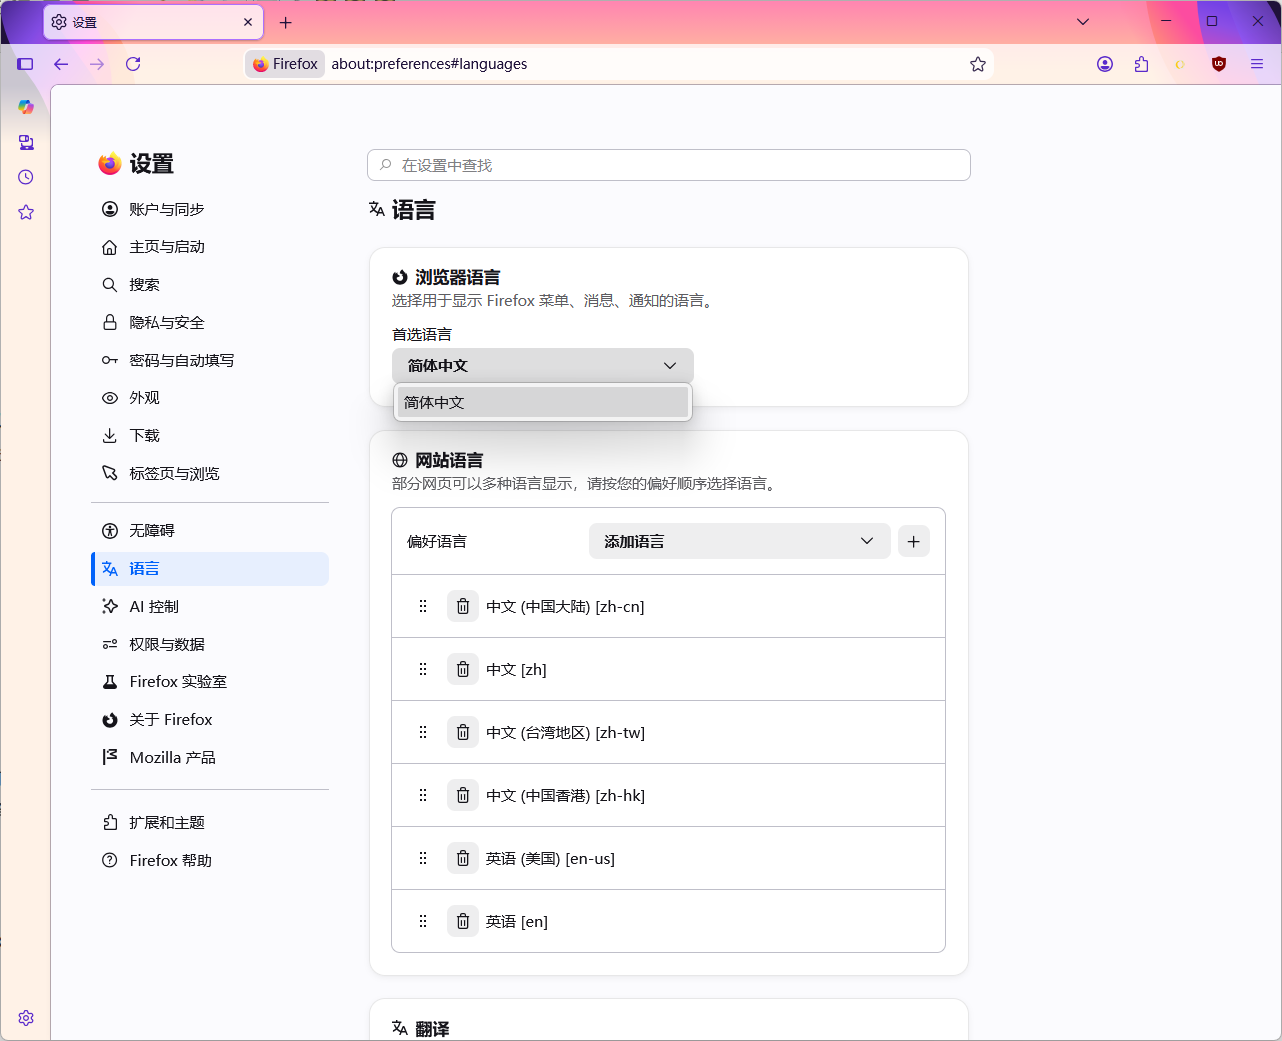Reload the page with refresh icon
The height and width of the screenshot is (1041, 1282).
click(x=133, y=64)
